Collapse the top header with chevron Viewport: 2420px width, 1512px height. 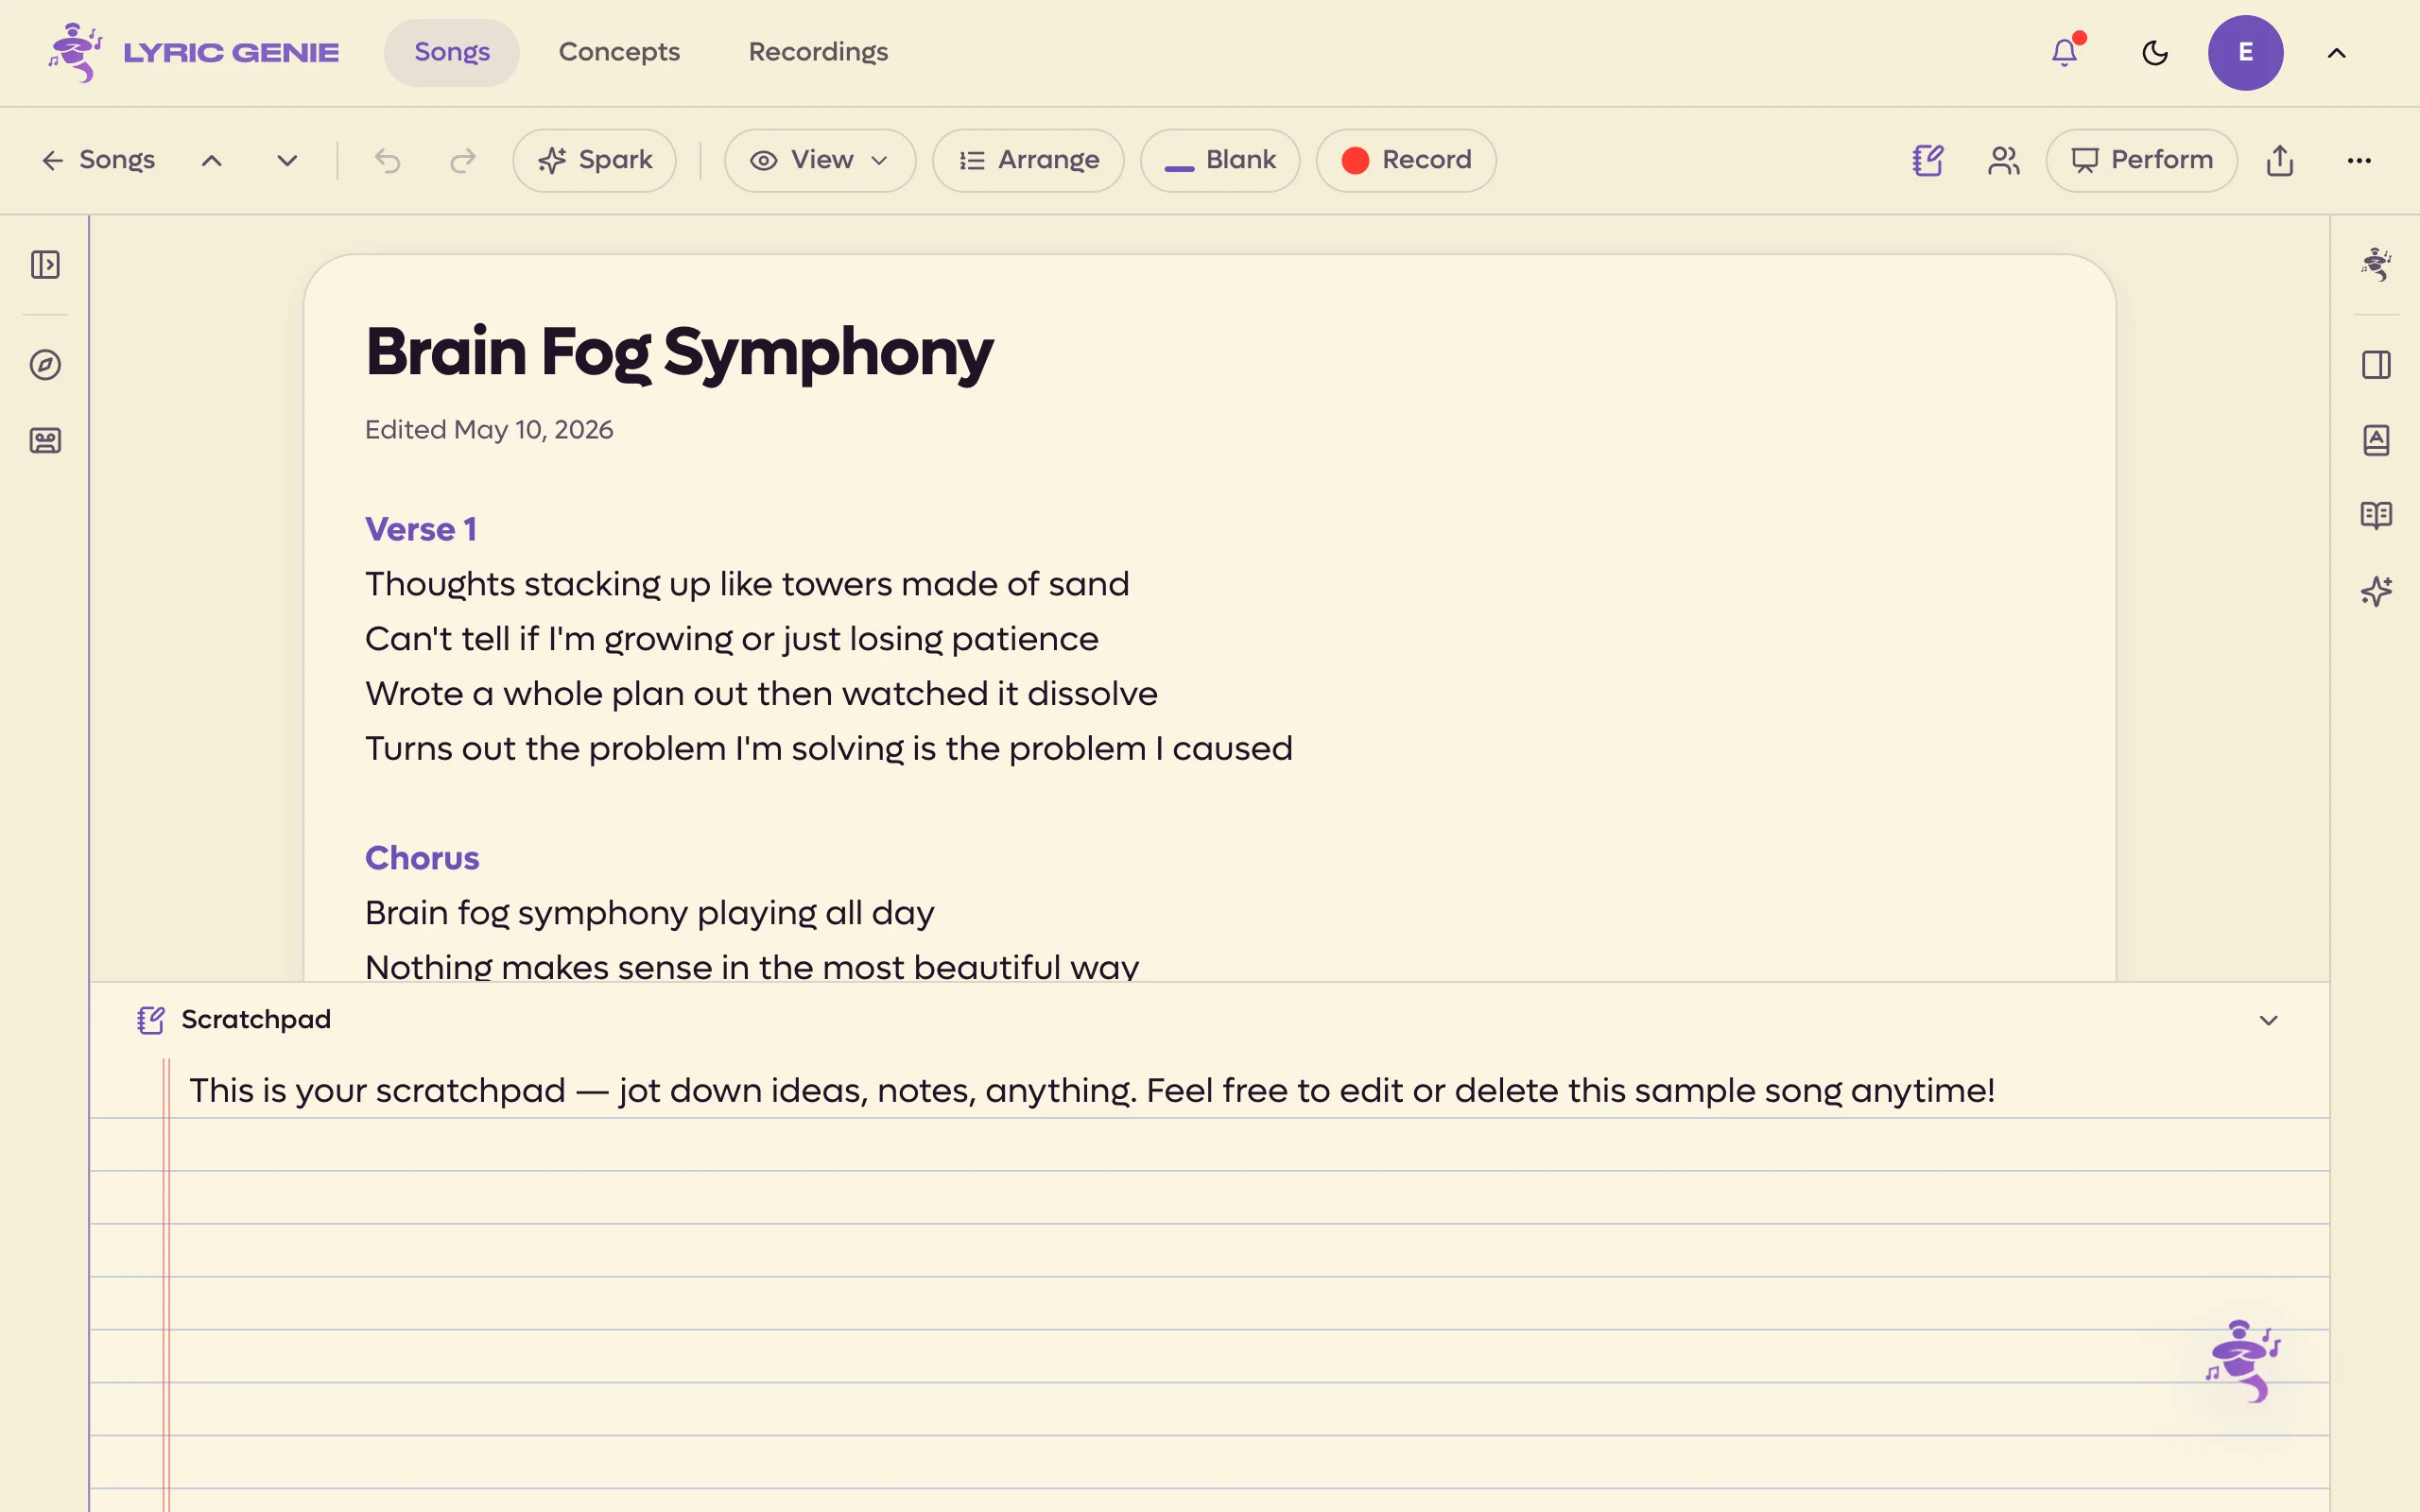pos(2336,53)
